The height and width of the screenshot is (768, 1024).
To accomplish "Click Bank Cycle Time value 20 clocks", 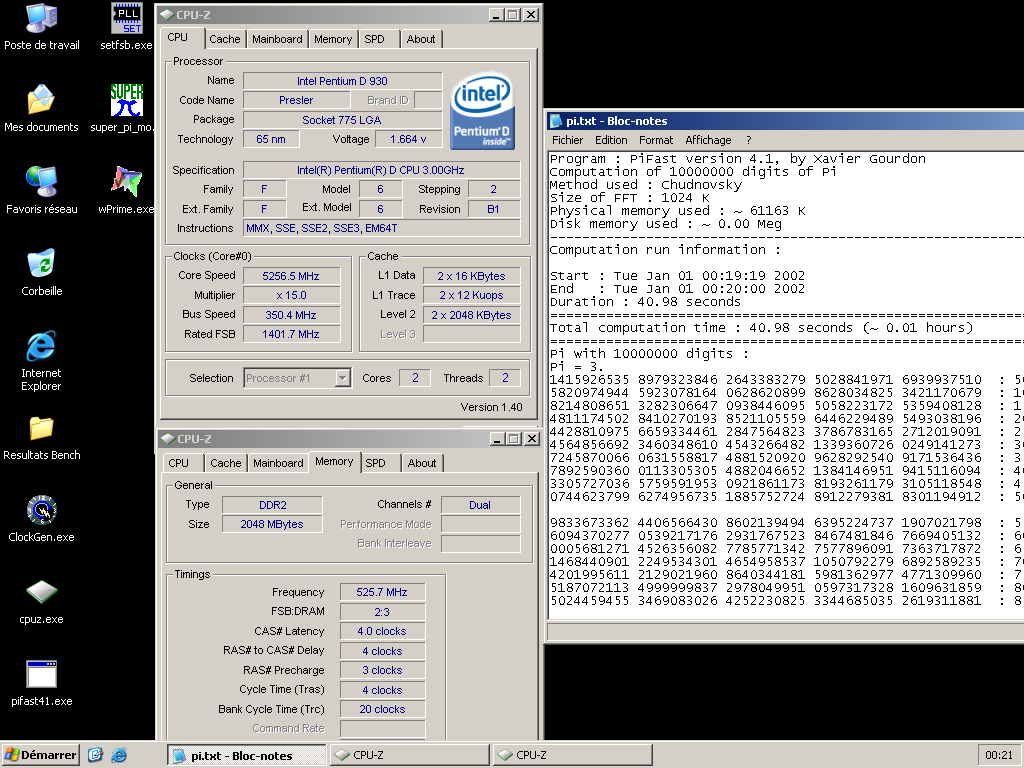I will (382, 709).
